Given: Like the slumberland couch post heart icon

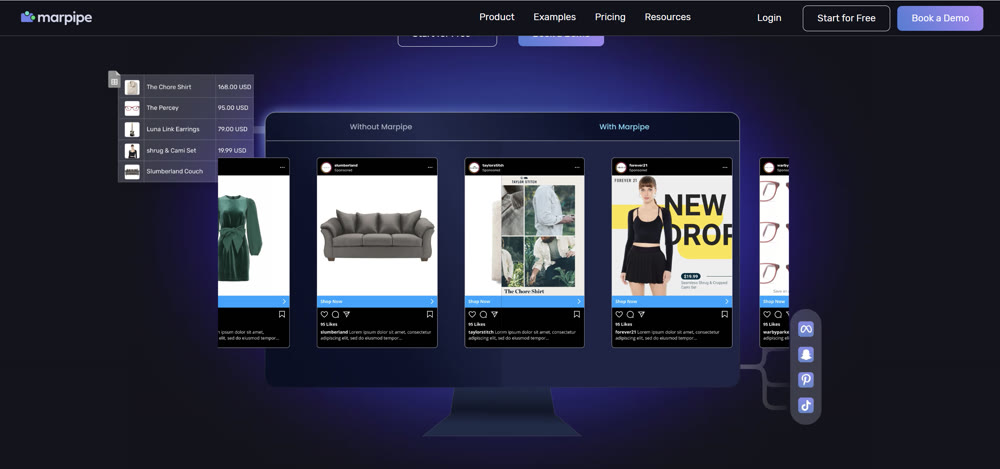Looking at the screenshot, I should coord(324,314).
